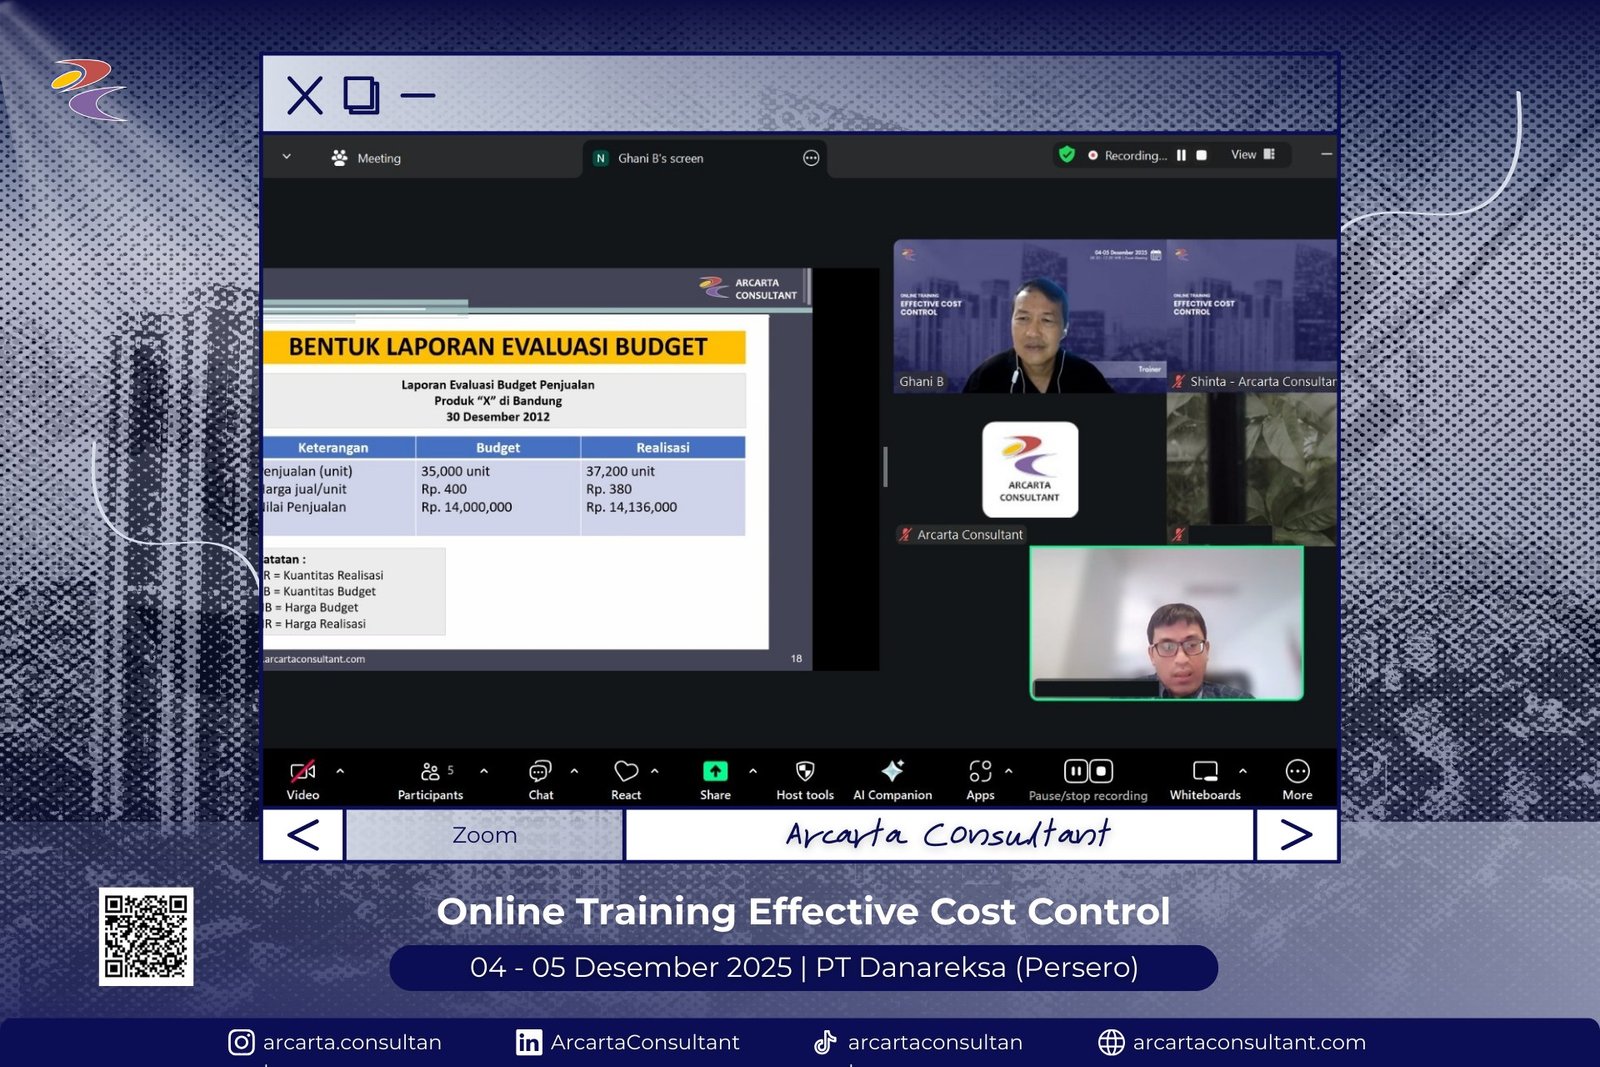
Task: Switch to Ghani B's screen tab
Action: [660, 158]
